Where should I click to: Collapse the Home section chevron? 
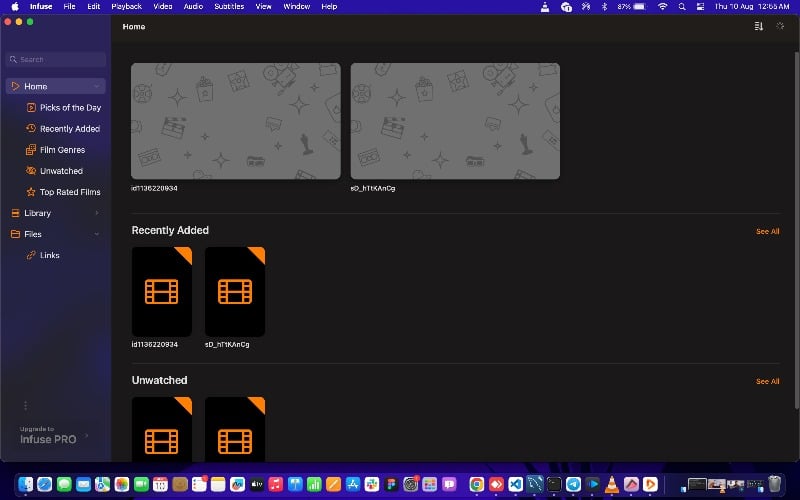96,86
